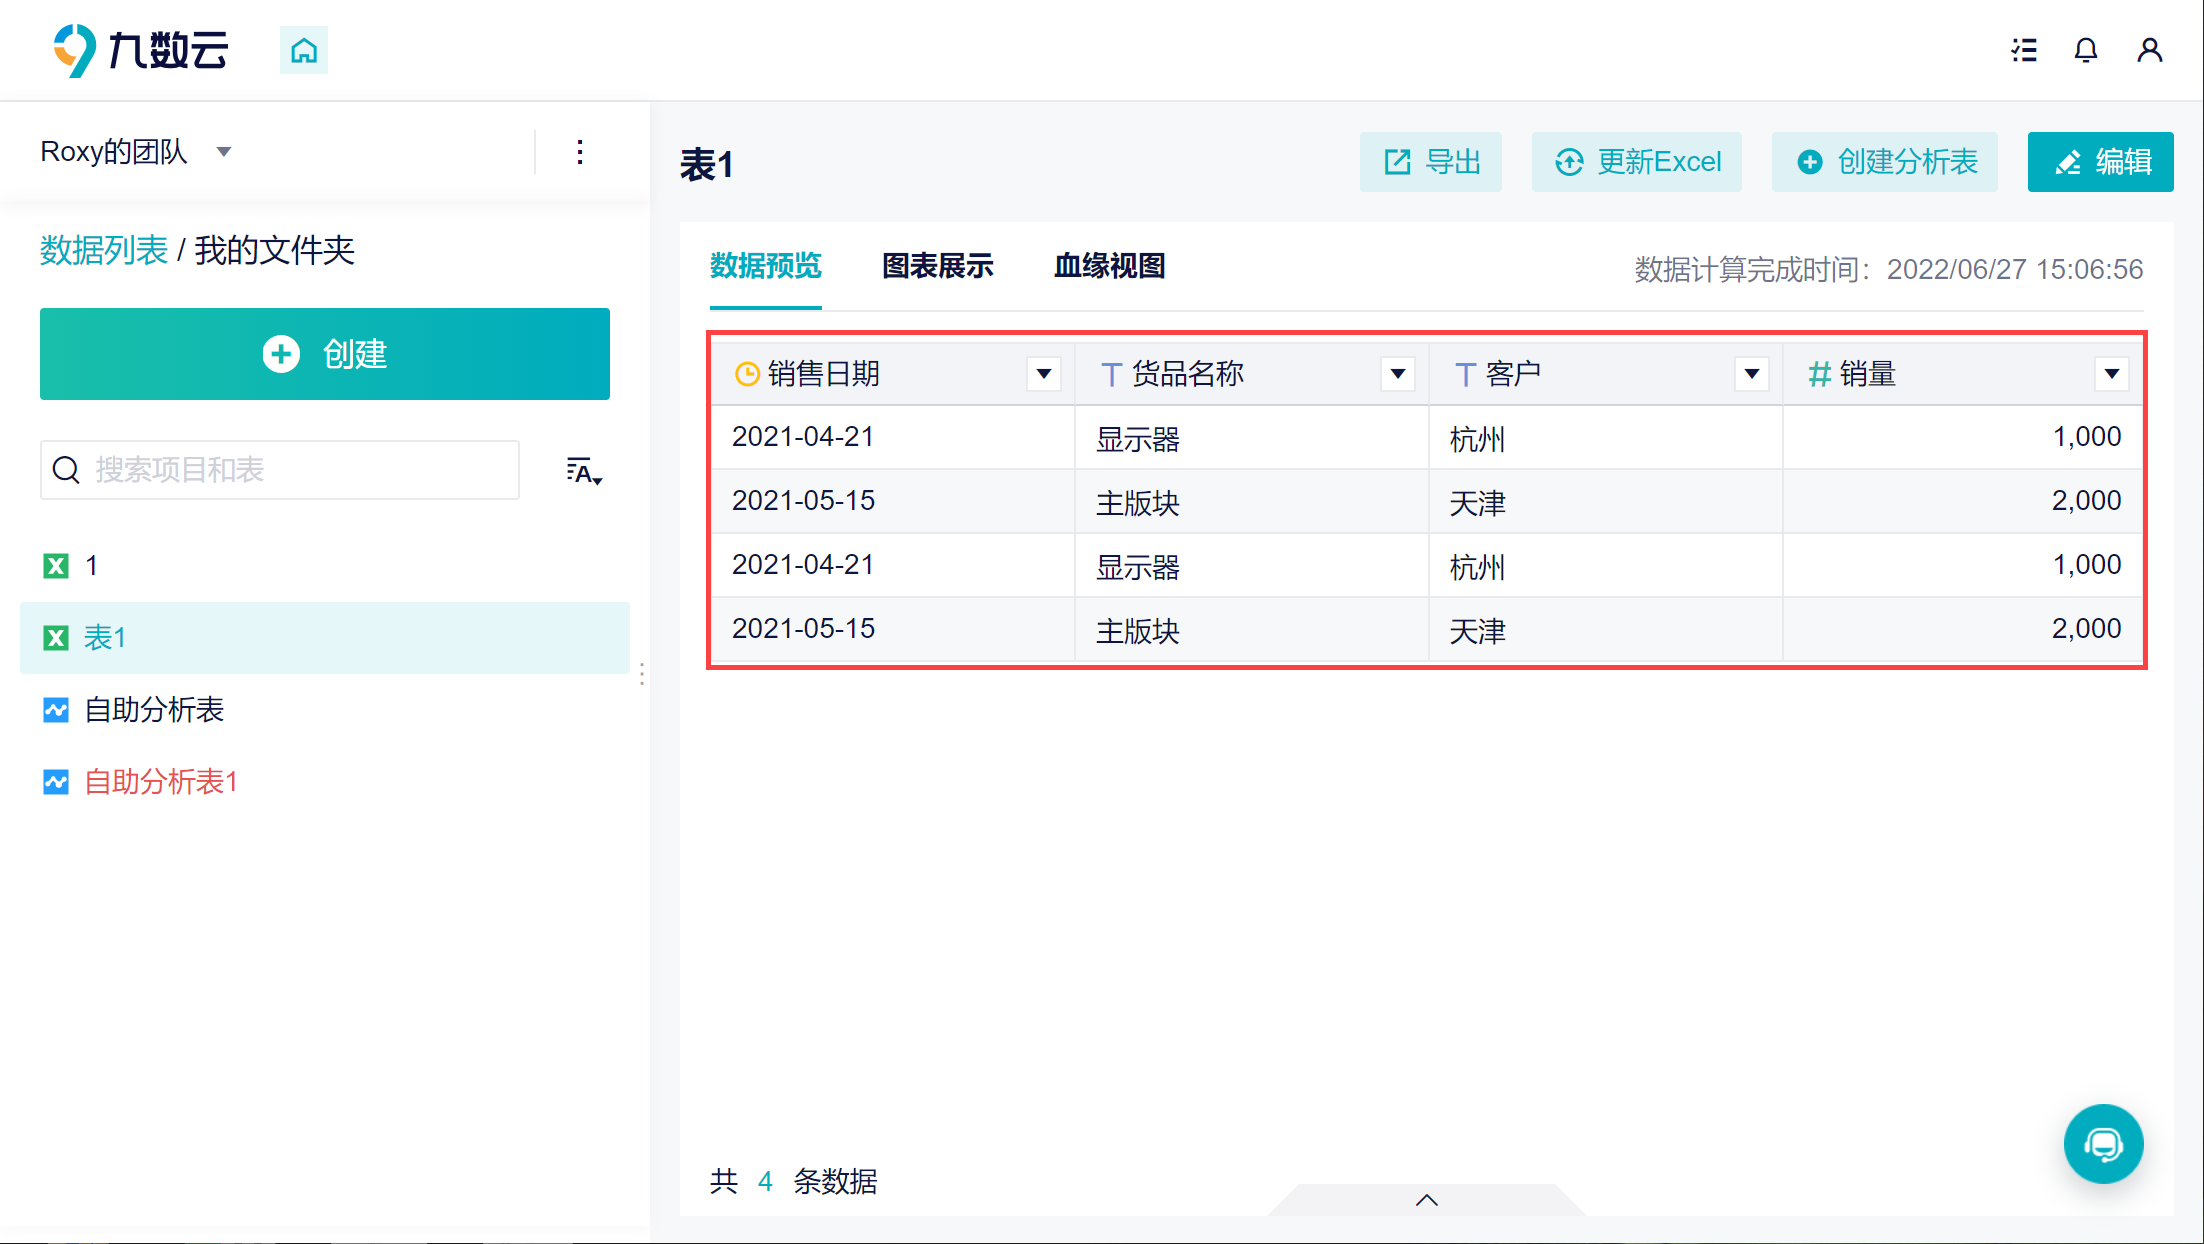The image size is (2204, 1244).
Task: Click the 导出 export button
Action: (1431, 162)
